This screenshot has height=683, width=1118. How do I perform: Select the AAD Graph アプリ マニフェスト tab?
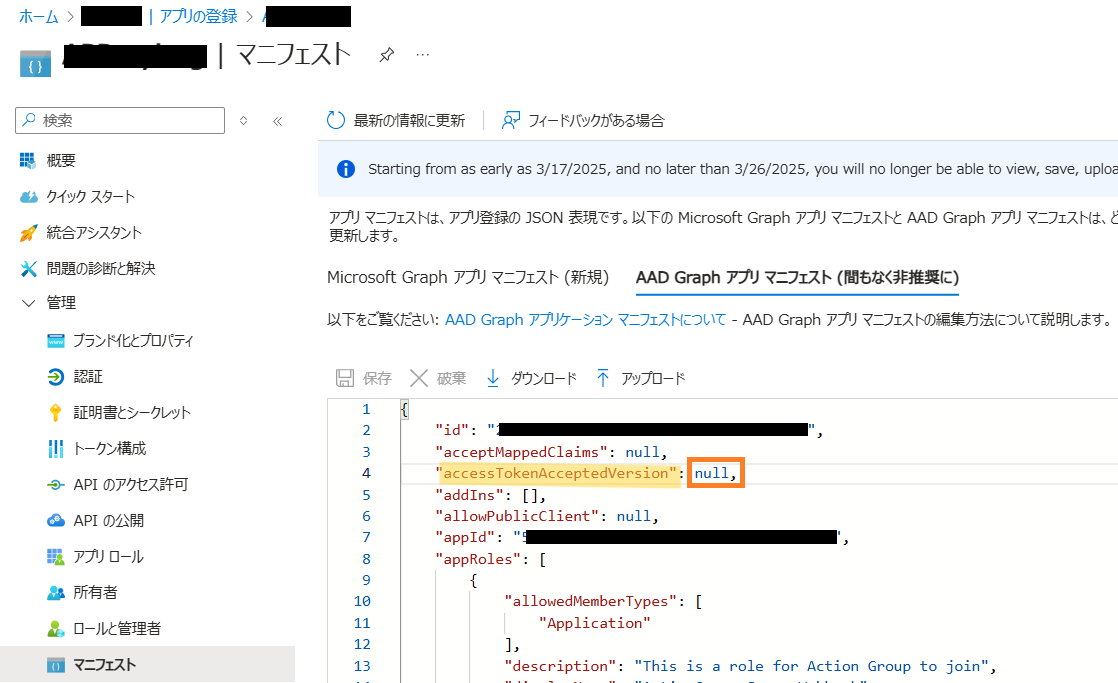click(x=797, y=277)
